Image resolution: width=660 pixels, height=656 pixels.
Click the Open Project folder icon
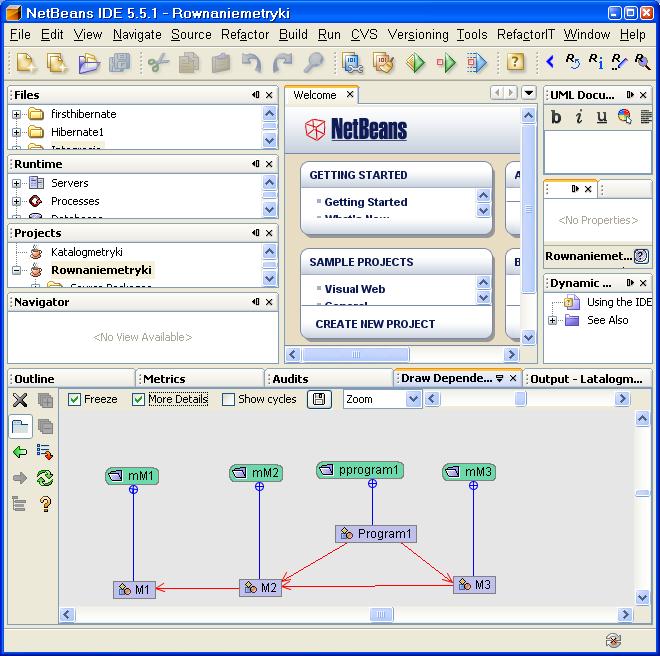pyautogui.click(x=88, y=62)
